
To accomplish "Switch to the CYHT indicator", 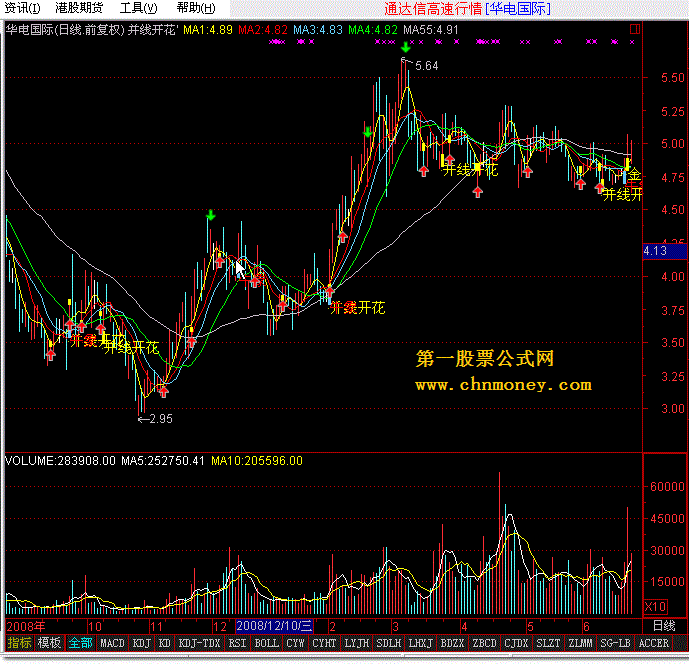I will point(324,643).
